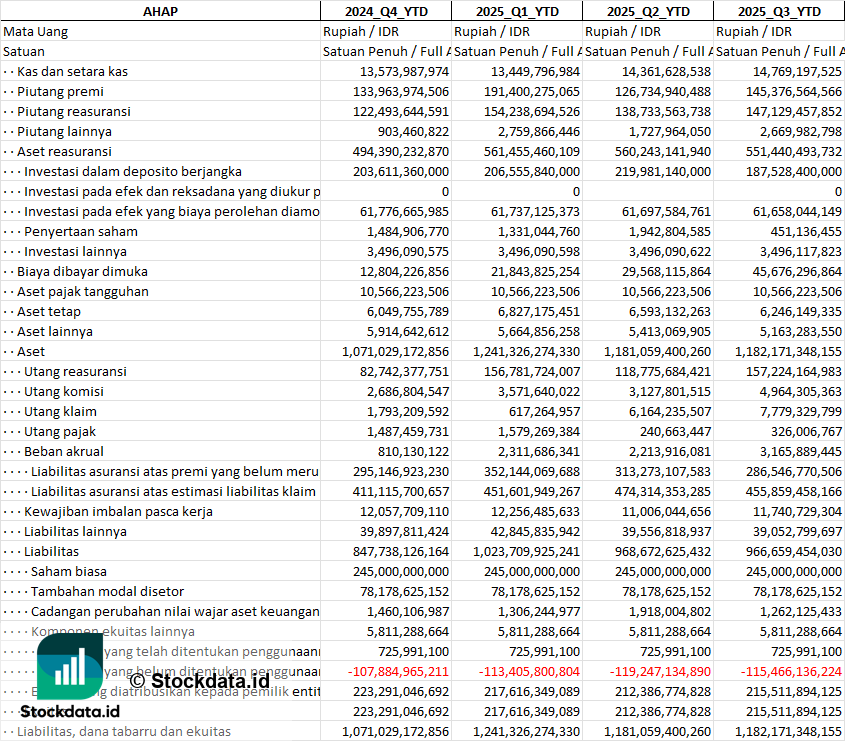Select the Utang komisi row label

pyautogui.click(x=64, y=391)
